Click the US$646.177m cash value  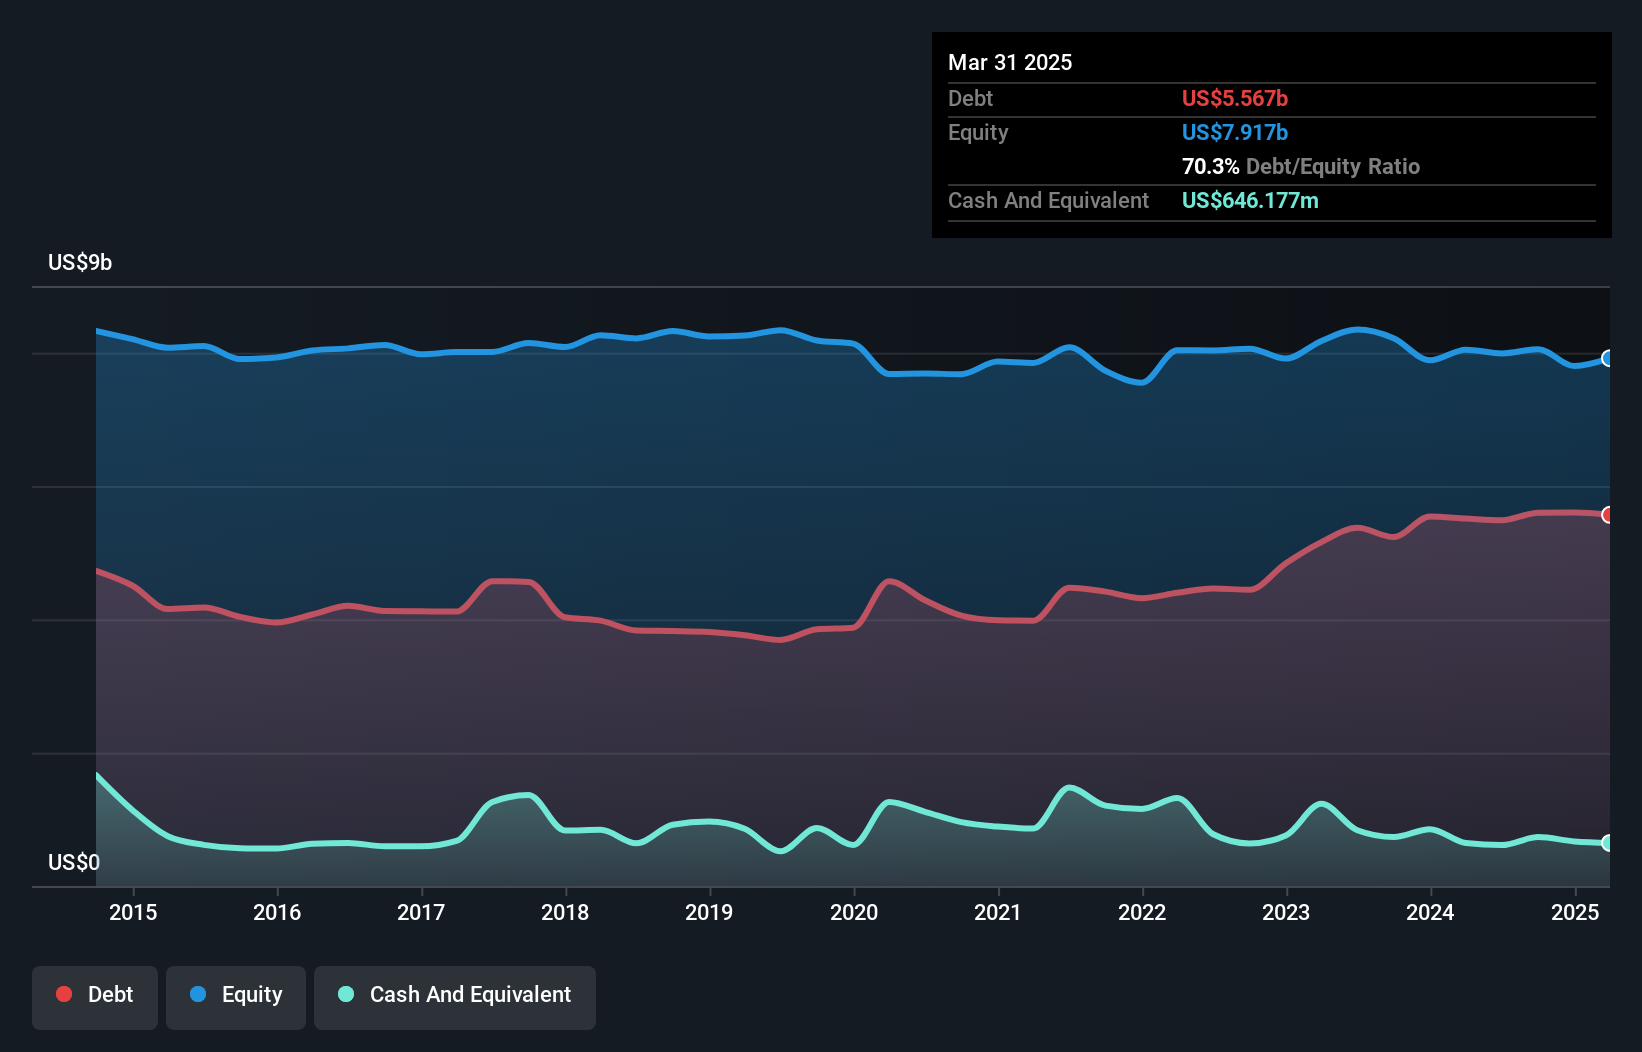click(1250, 200)
